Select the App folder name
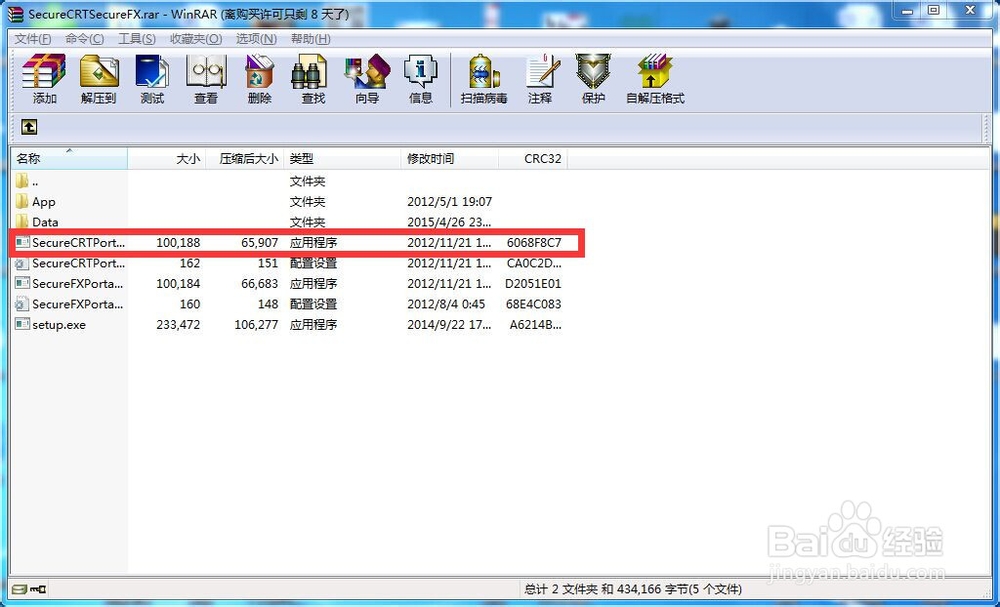Viewport: 1000px width, 607px height. (44, 202)
